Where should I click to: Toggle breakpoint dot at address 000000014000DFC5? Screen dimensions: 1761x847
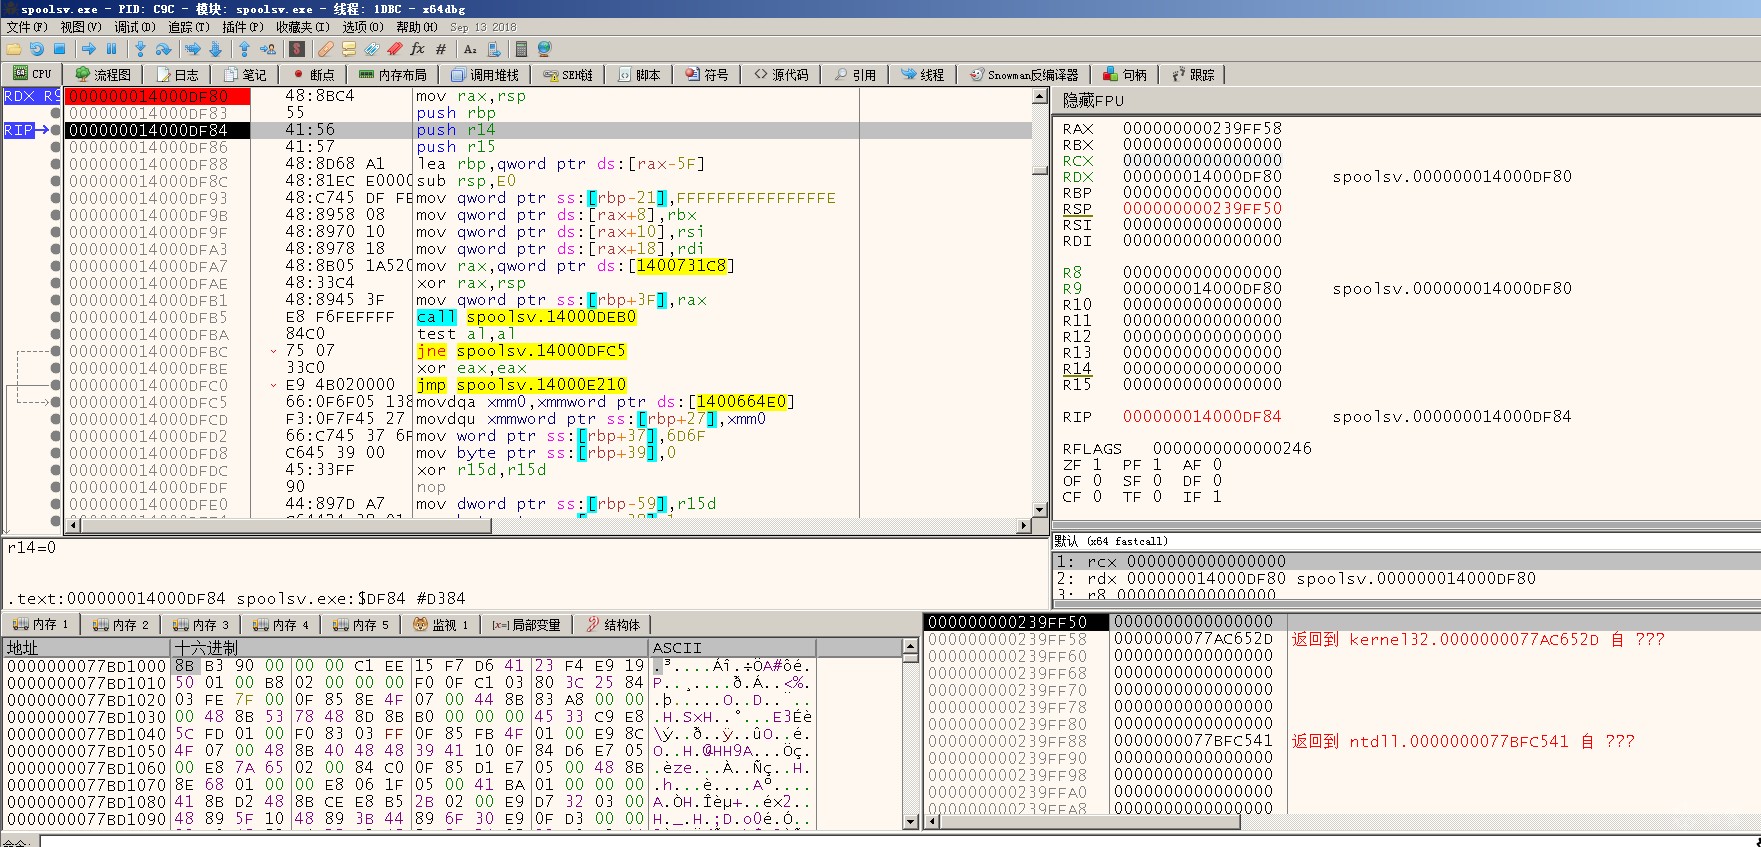[x=56, y=402]
